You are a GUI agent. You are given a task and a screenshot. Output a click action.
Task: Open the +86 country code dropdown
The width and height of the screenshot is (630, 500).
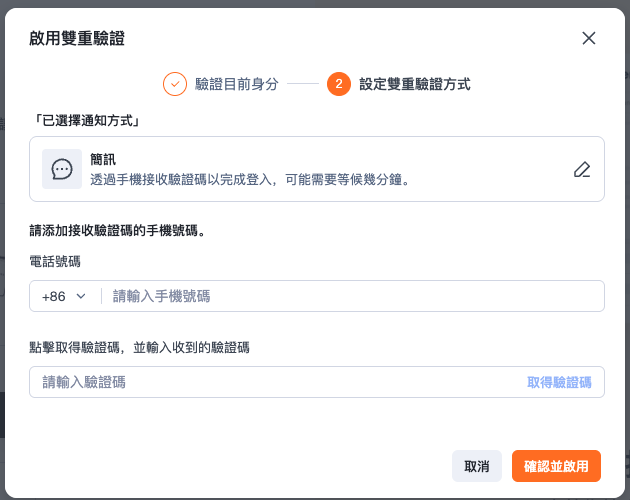point(64,296)
